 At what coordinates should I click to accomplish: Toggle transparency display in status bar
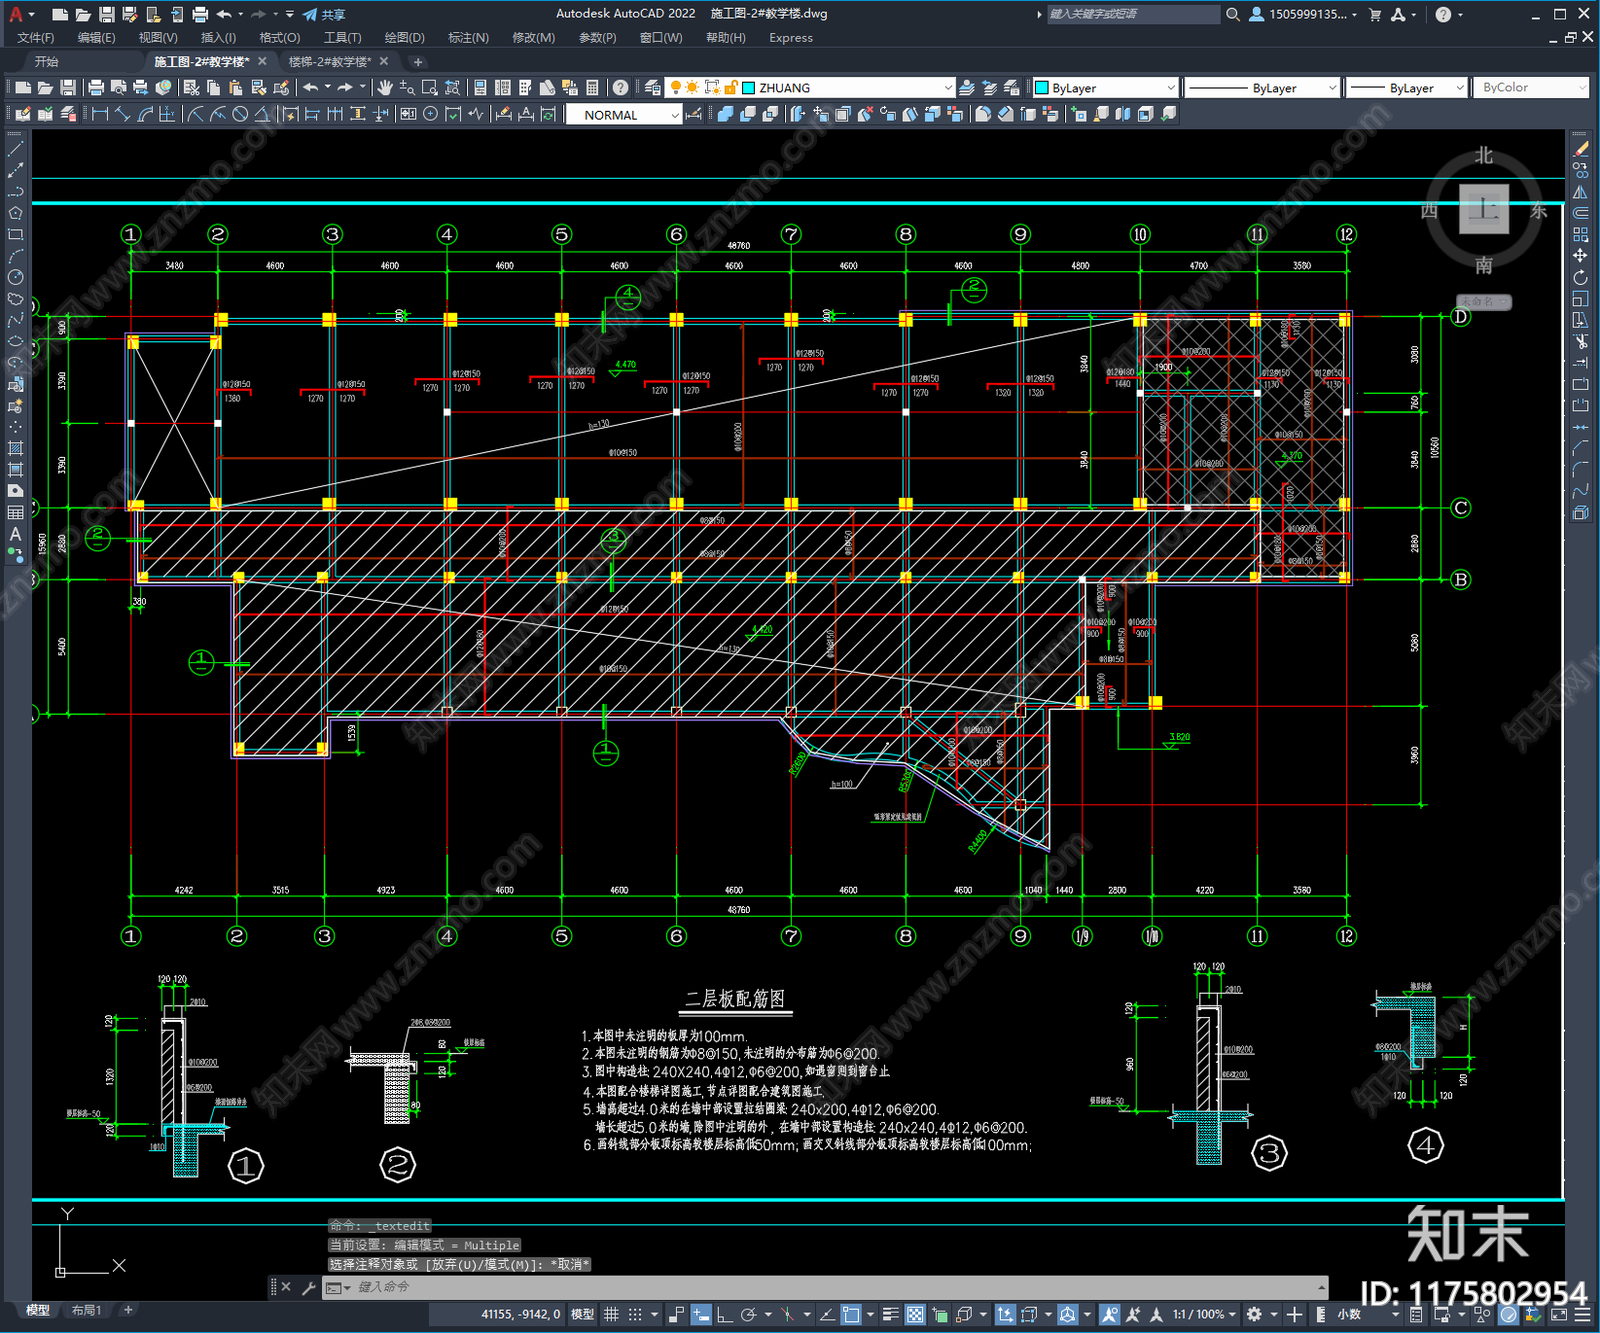click(x=915, y=1314)
